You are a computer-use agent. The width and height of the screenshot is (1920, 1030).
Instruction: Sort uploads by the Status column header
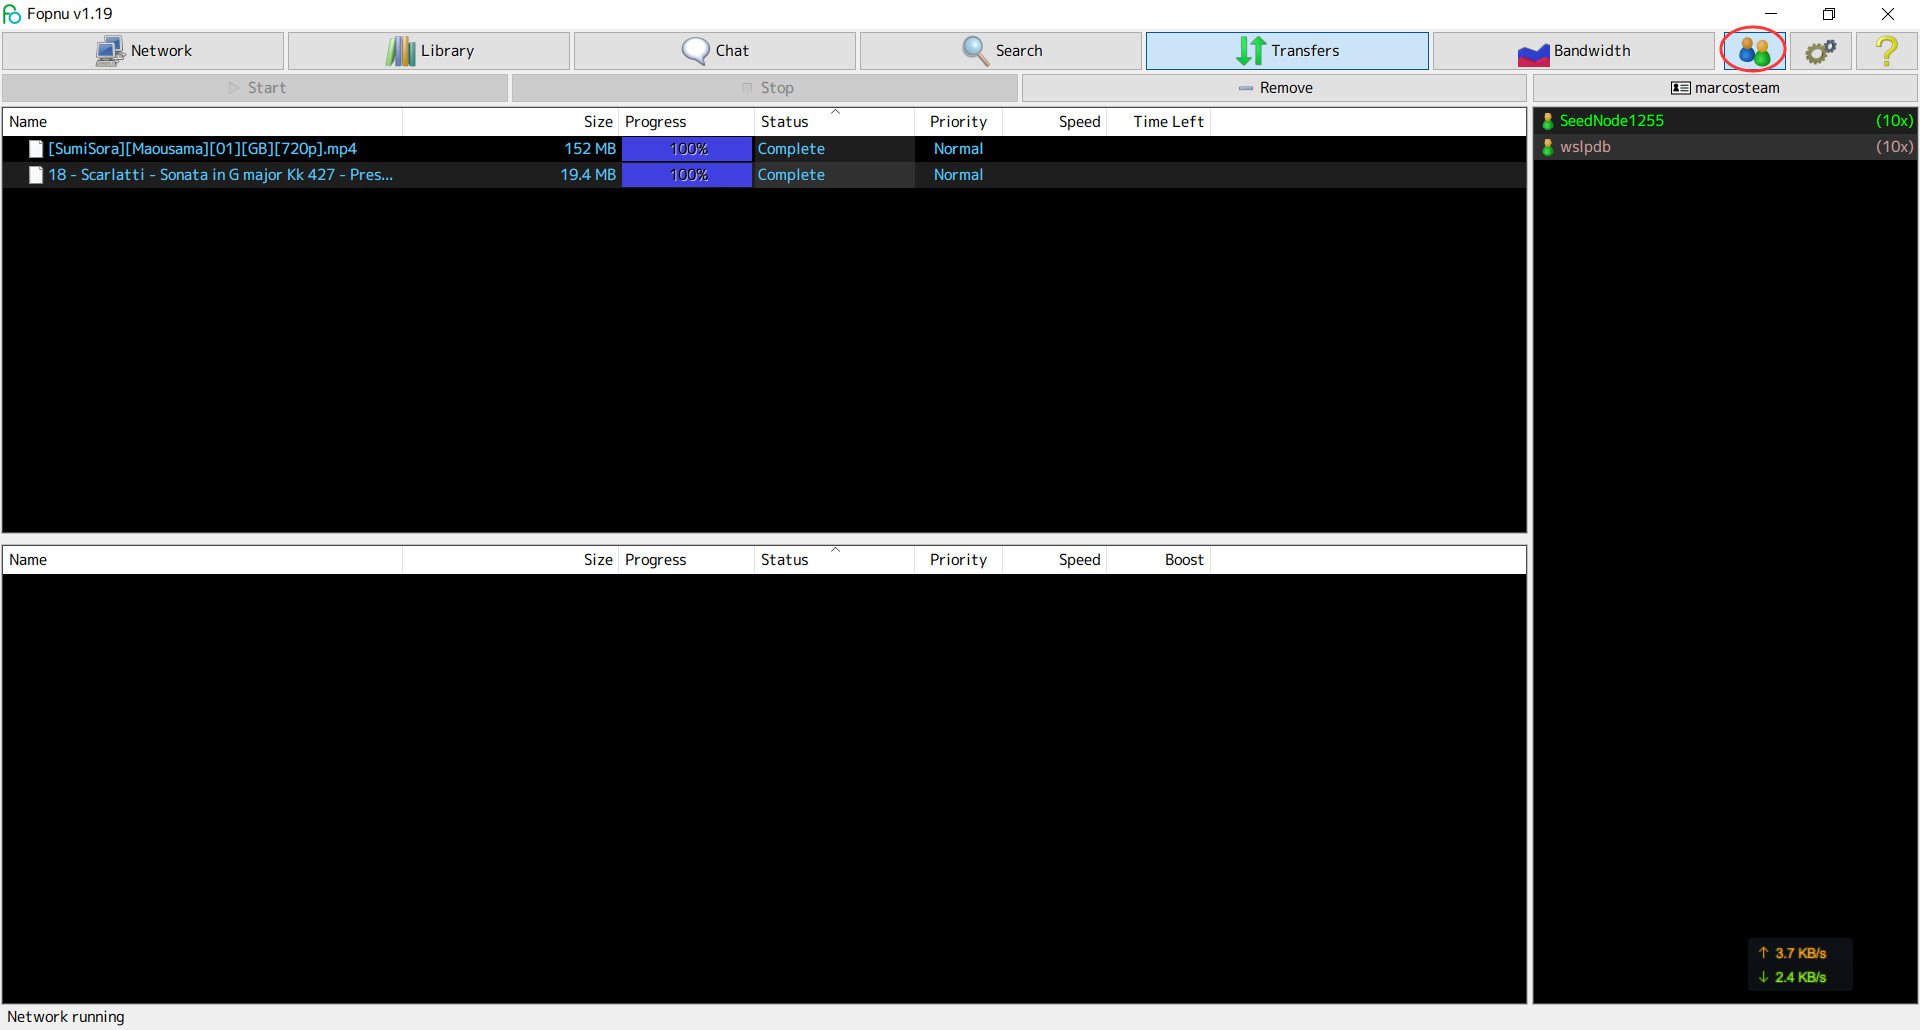coord(785,560)
